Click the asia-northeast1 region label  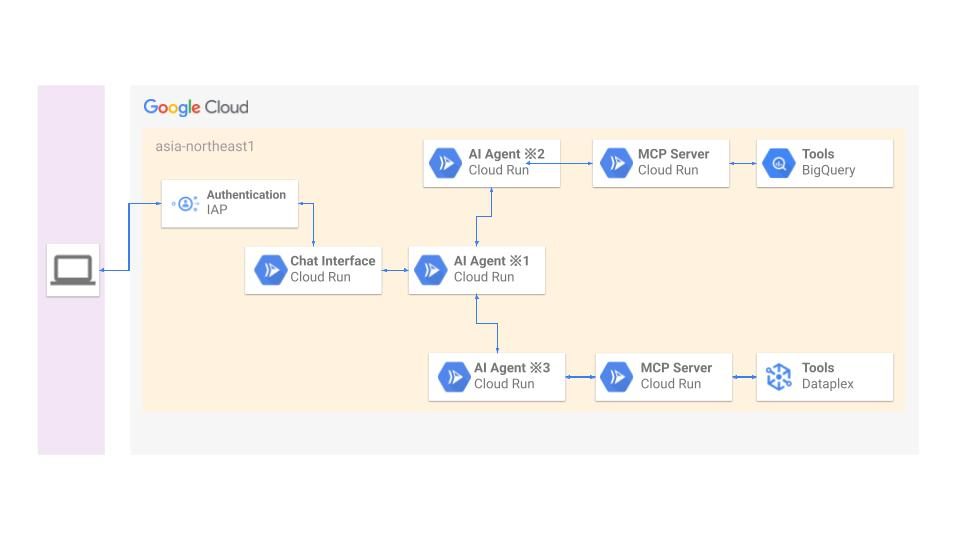[204, 146]
